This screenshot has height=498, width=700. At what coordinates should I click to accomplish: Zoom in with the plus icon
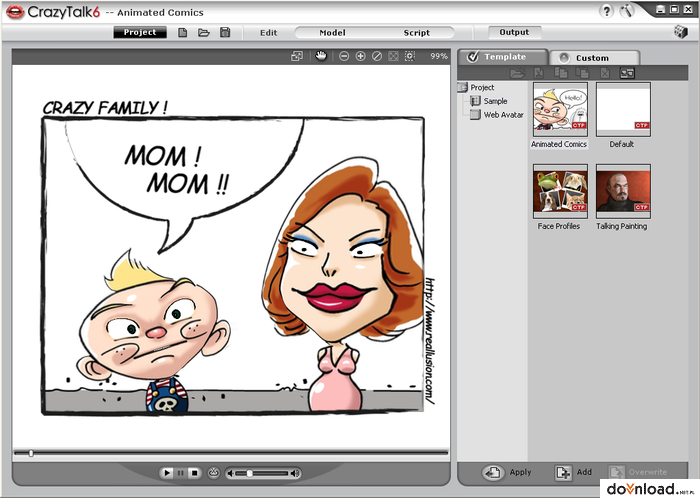coord(360,56)
